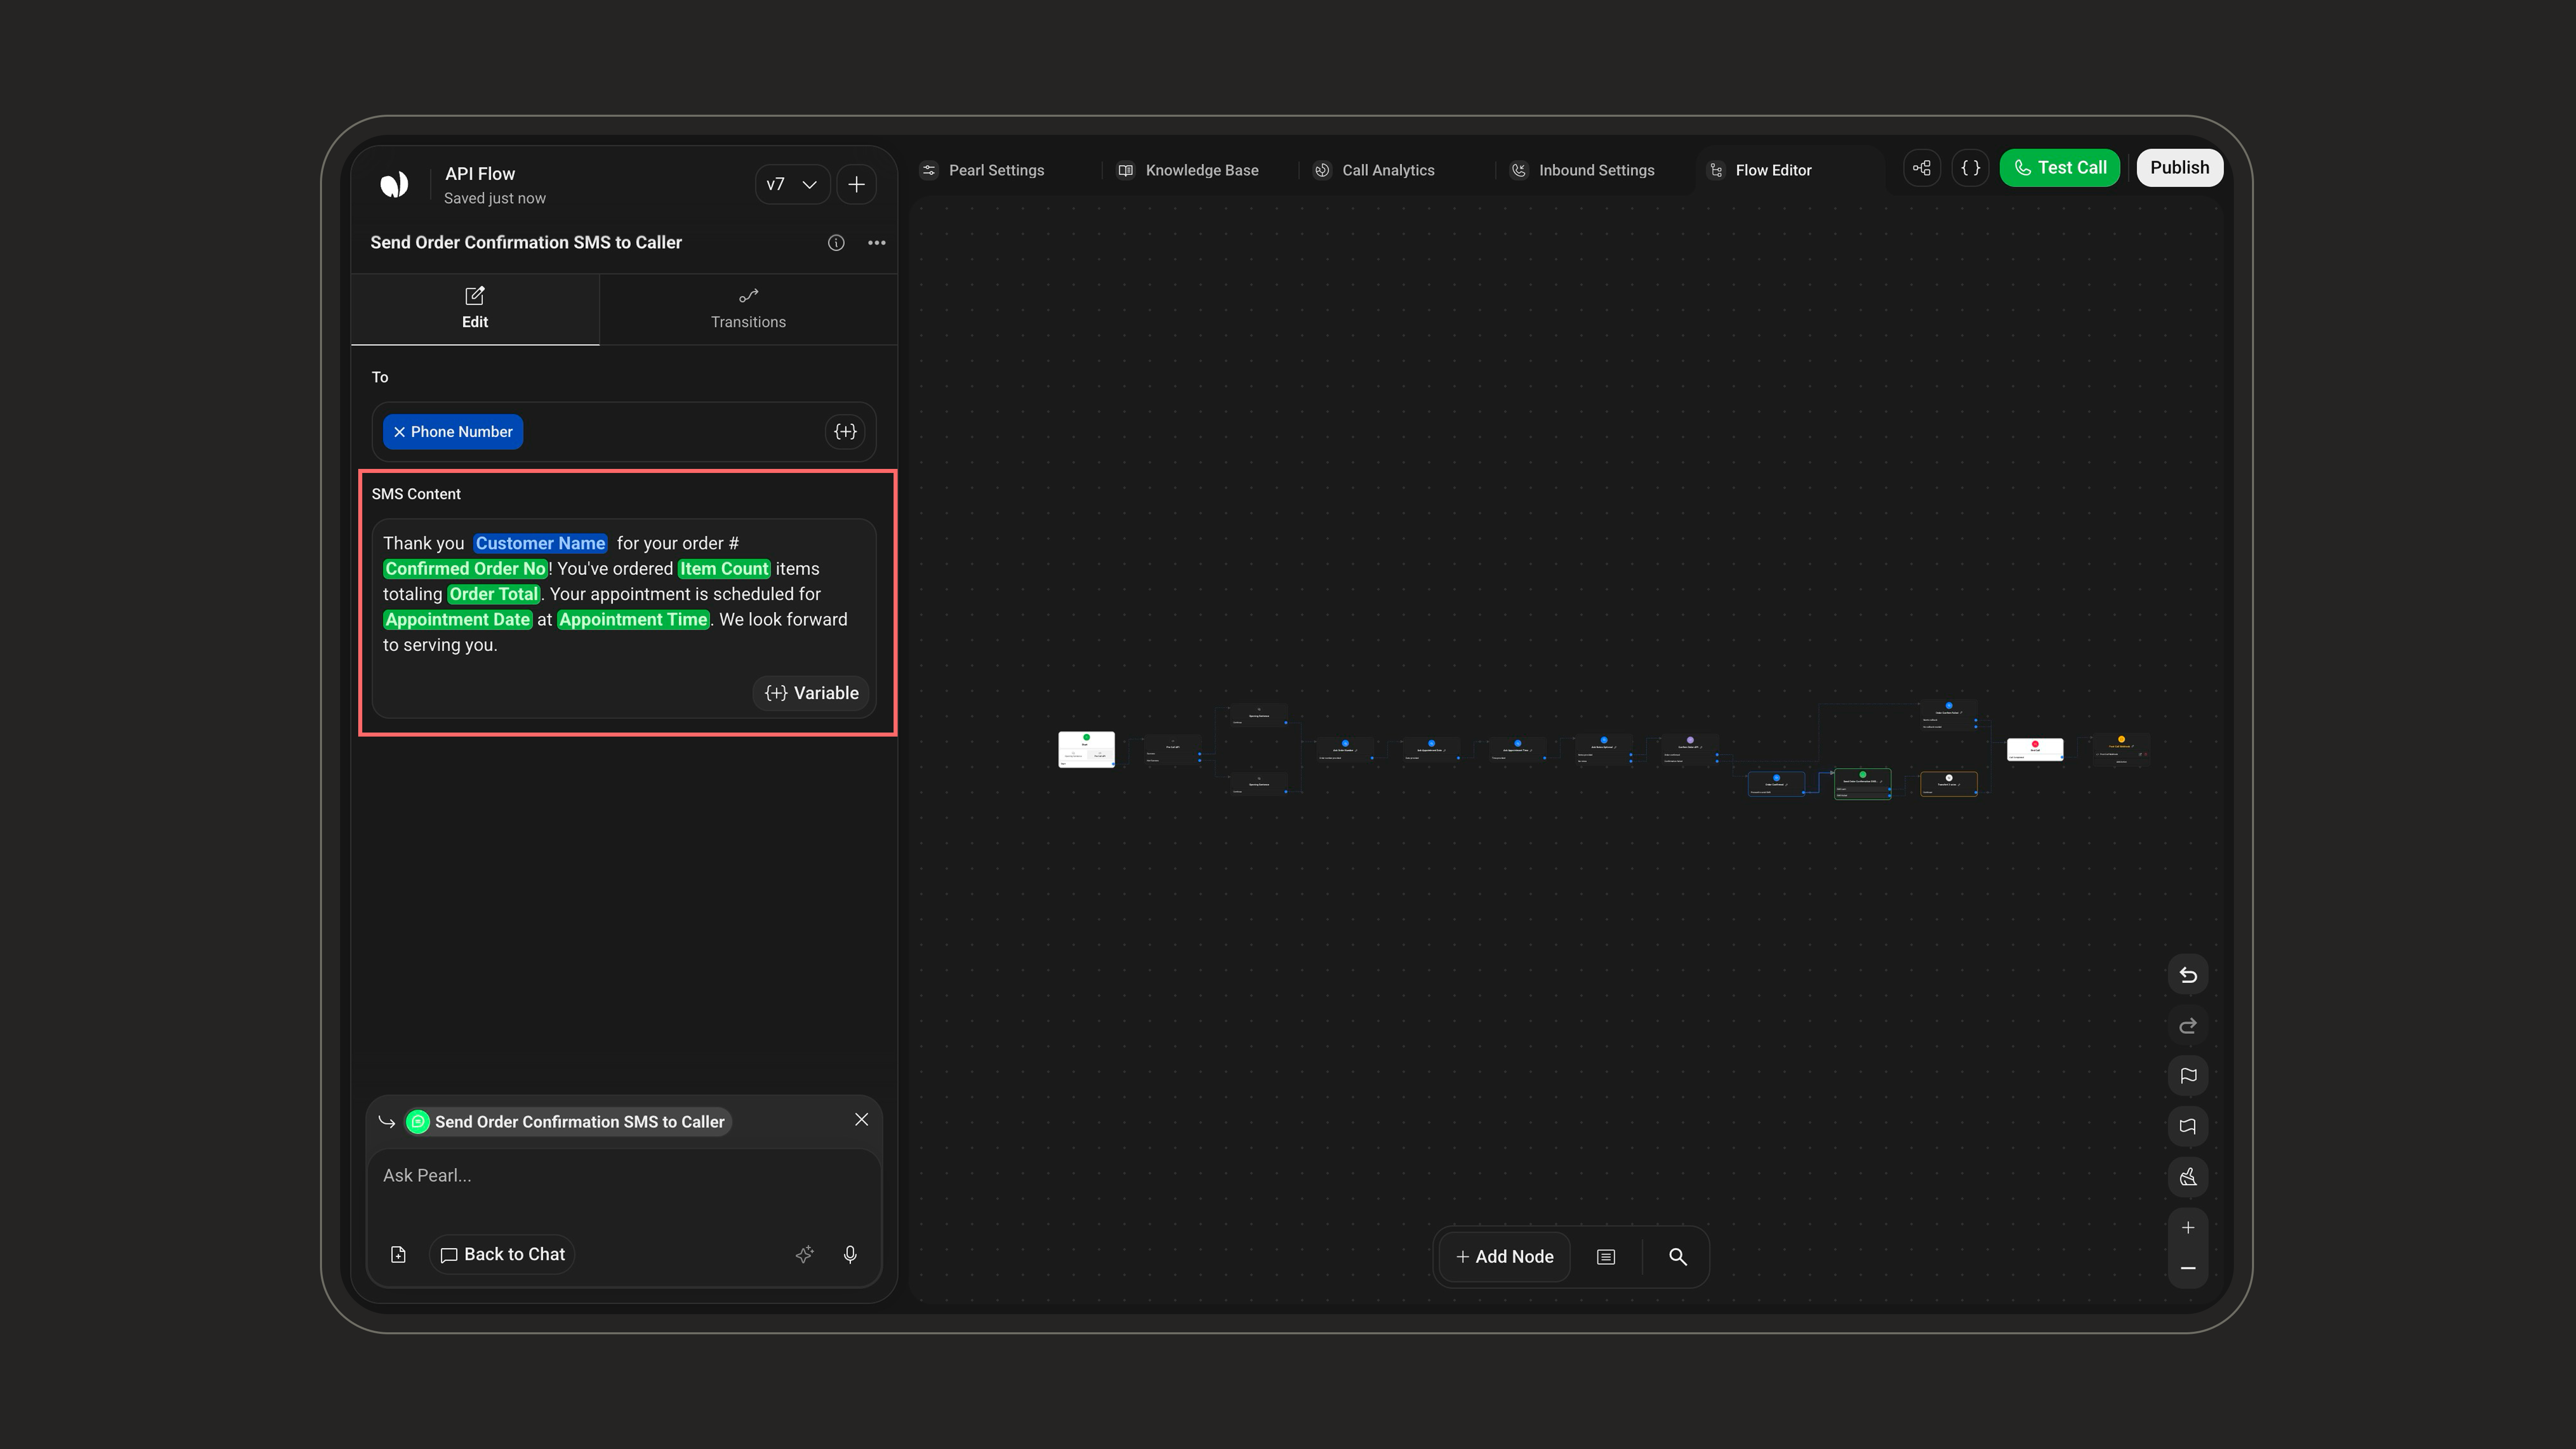
Task: Click the Appointment Time variable tag
Action: (633, 620)
